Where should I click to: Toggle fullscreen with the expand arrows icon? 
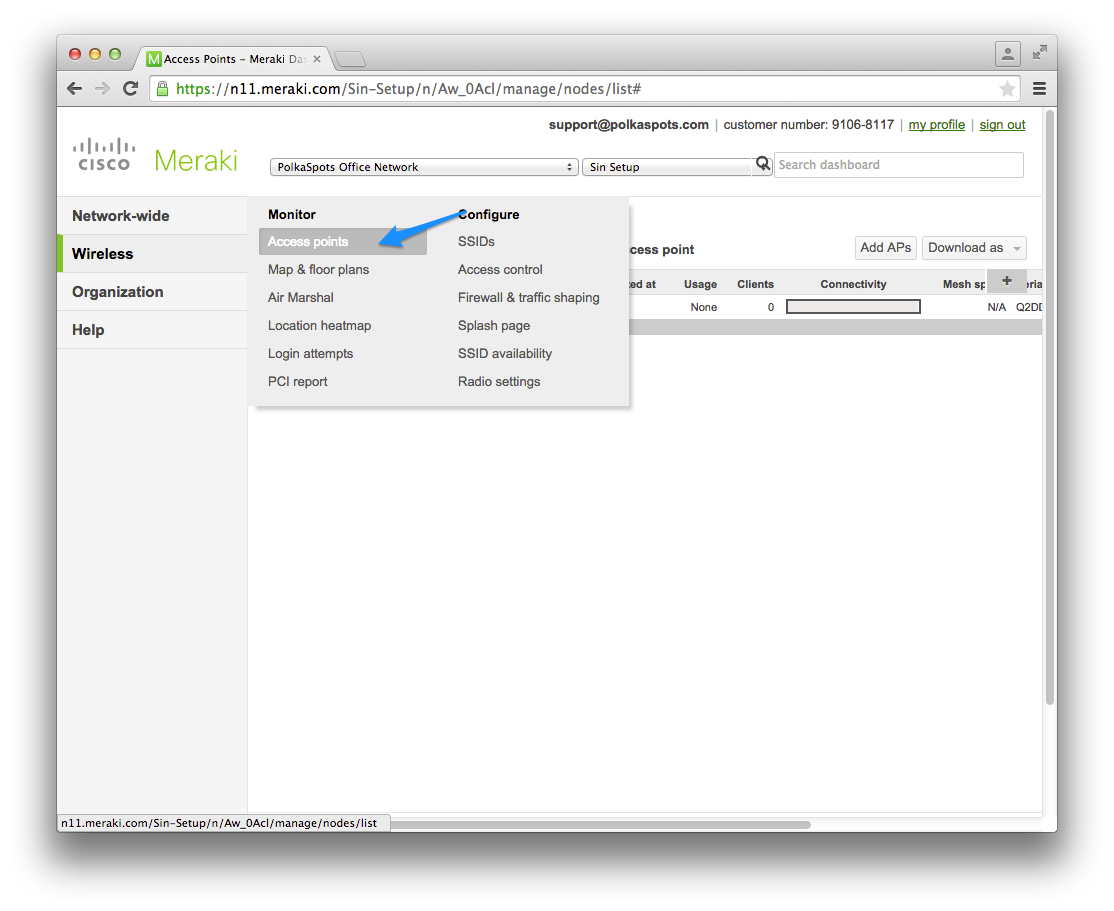1039,52
